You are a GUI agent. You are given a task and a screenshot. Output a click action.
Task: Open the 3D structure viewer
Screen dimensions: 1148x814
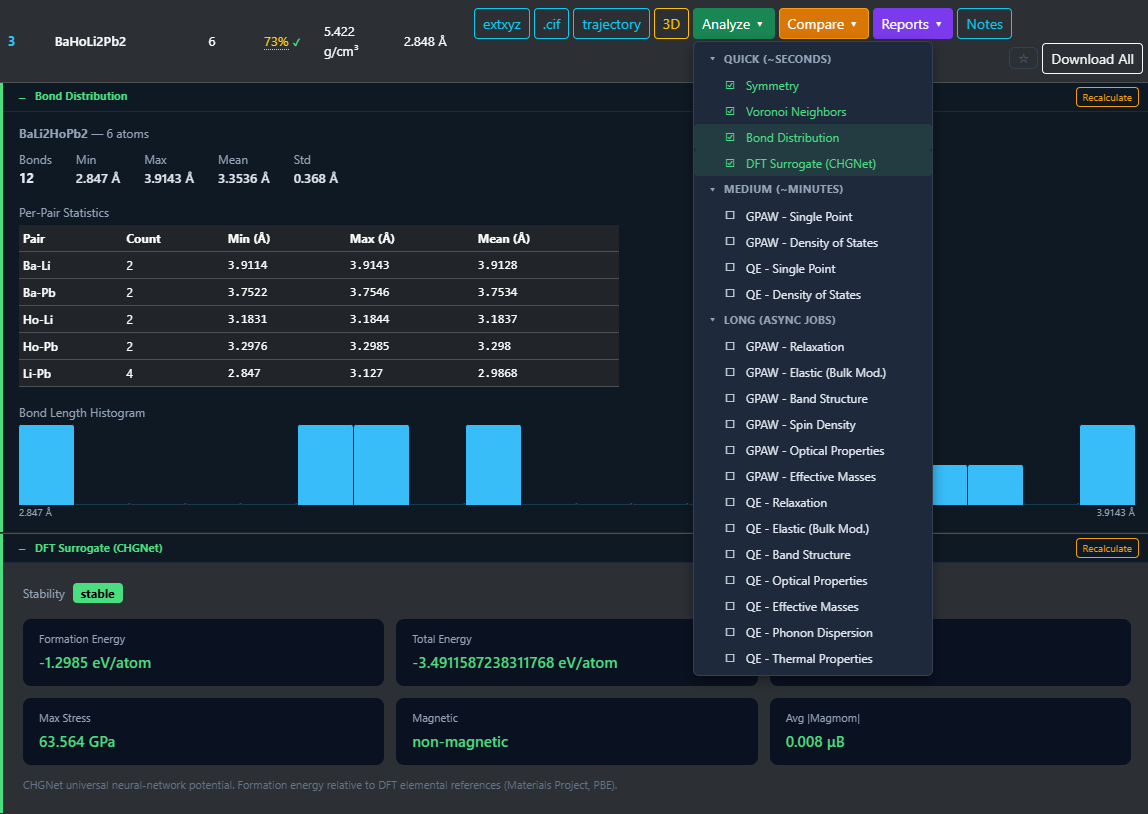(x=671, y=24)
